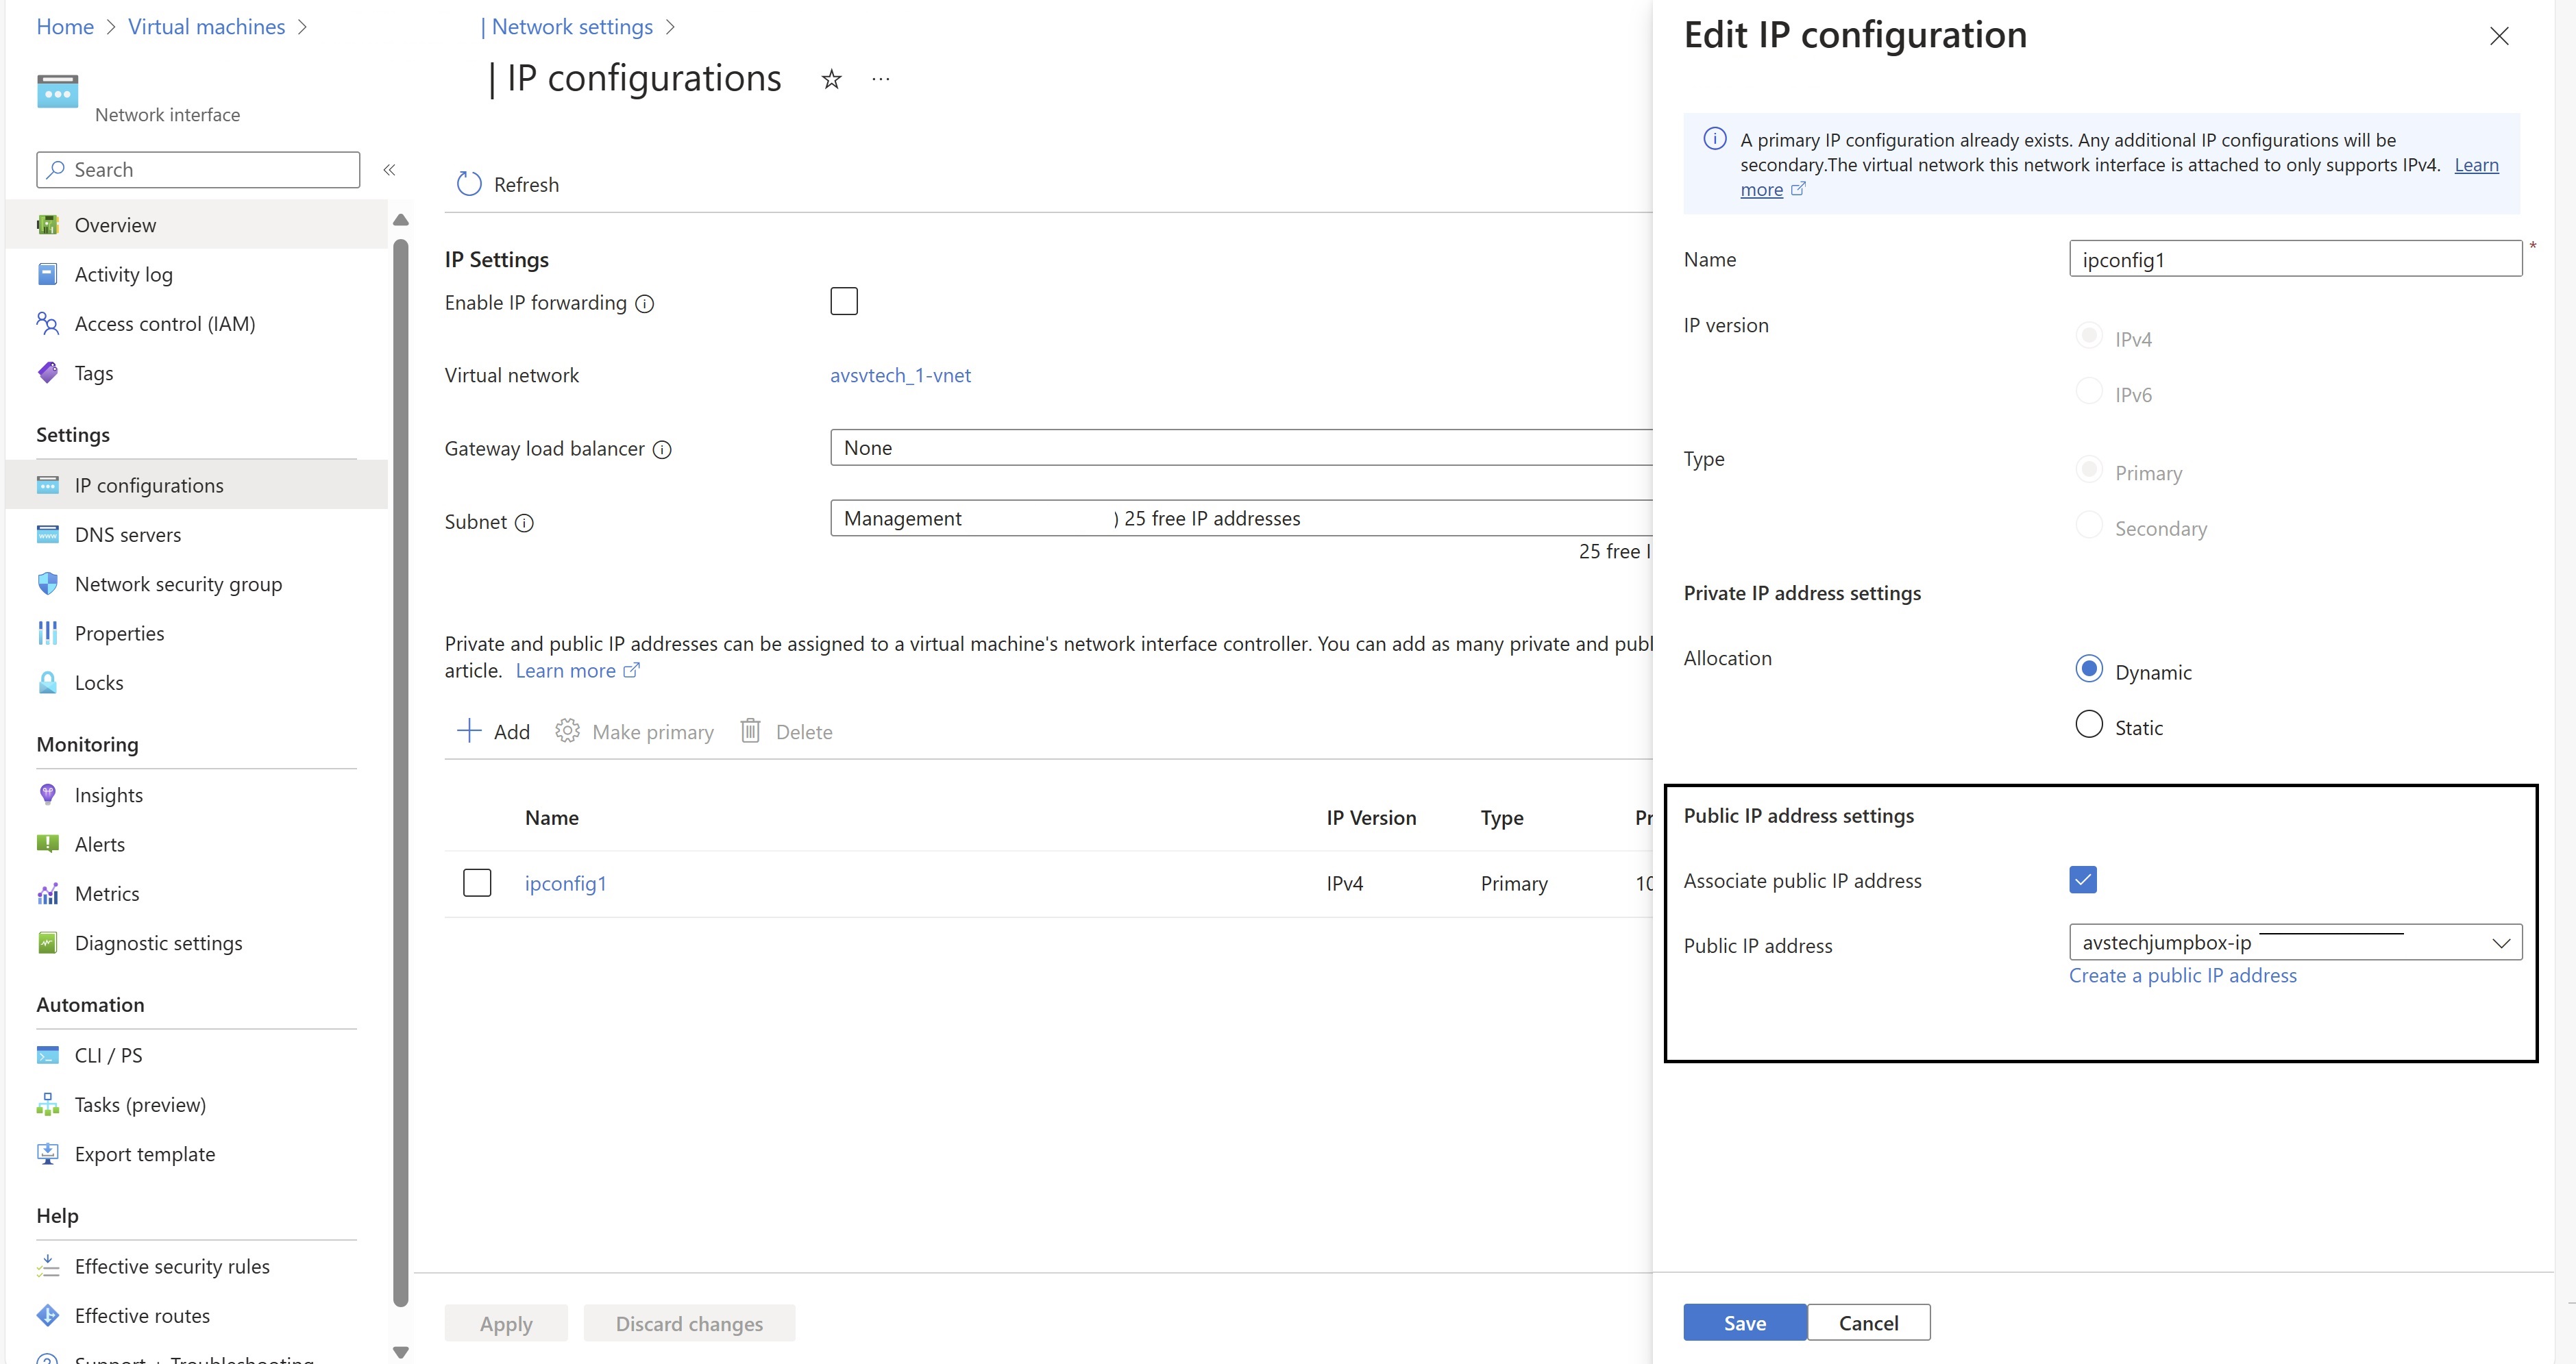Uncheck Associate public IP address
Image resolution: width=2576 pixels, height=1364 pixels.
2082,880
